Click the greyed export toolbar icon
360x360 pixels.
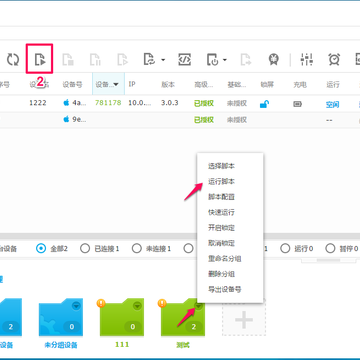point(246,60)
